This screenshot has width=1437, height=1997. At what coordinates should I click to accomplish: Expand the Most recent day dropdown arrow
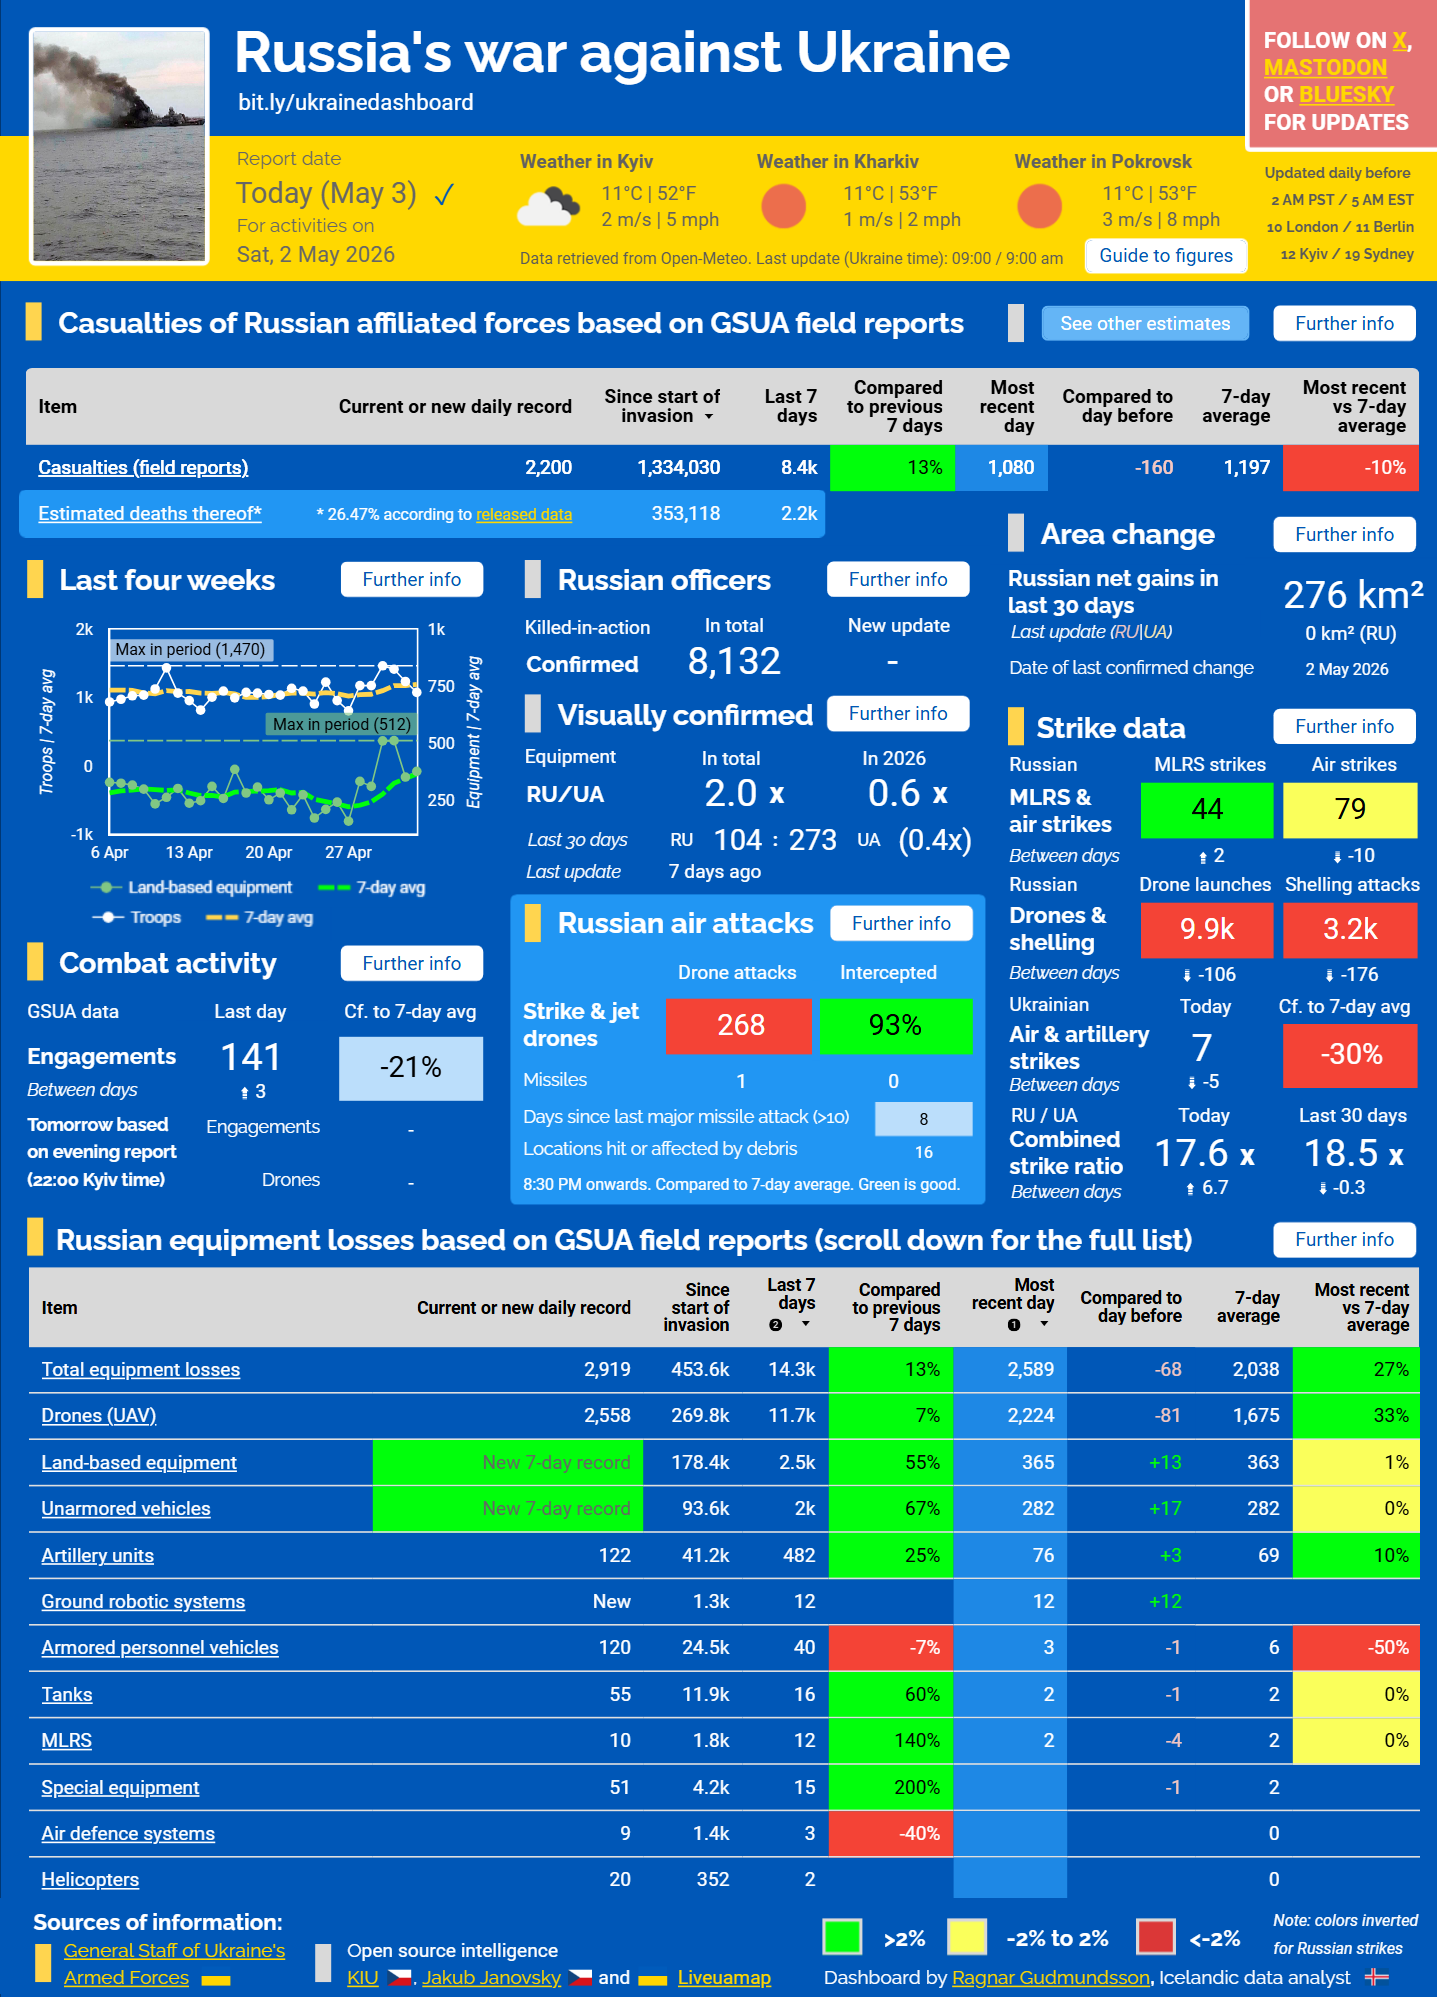point(1044,1324)
